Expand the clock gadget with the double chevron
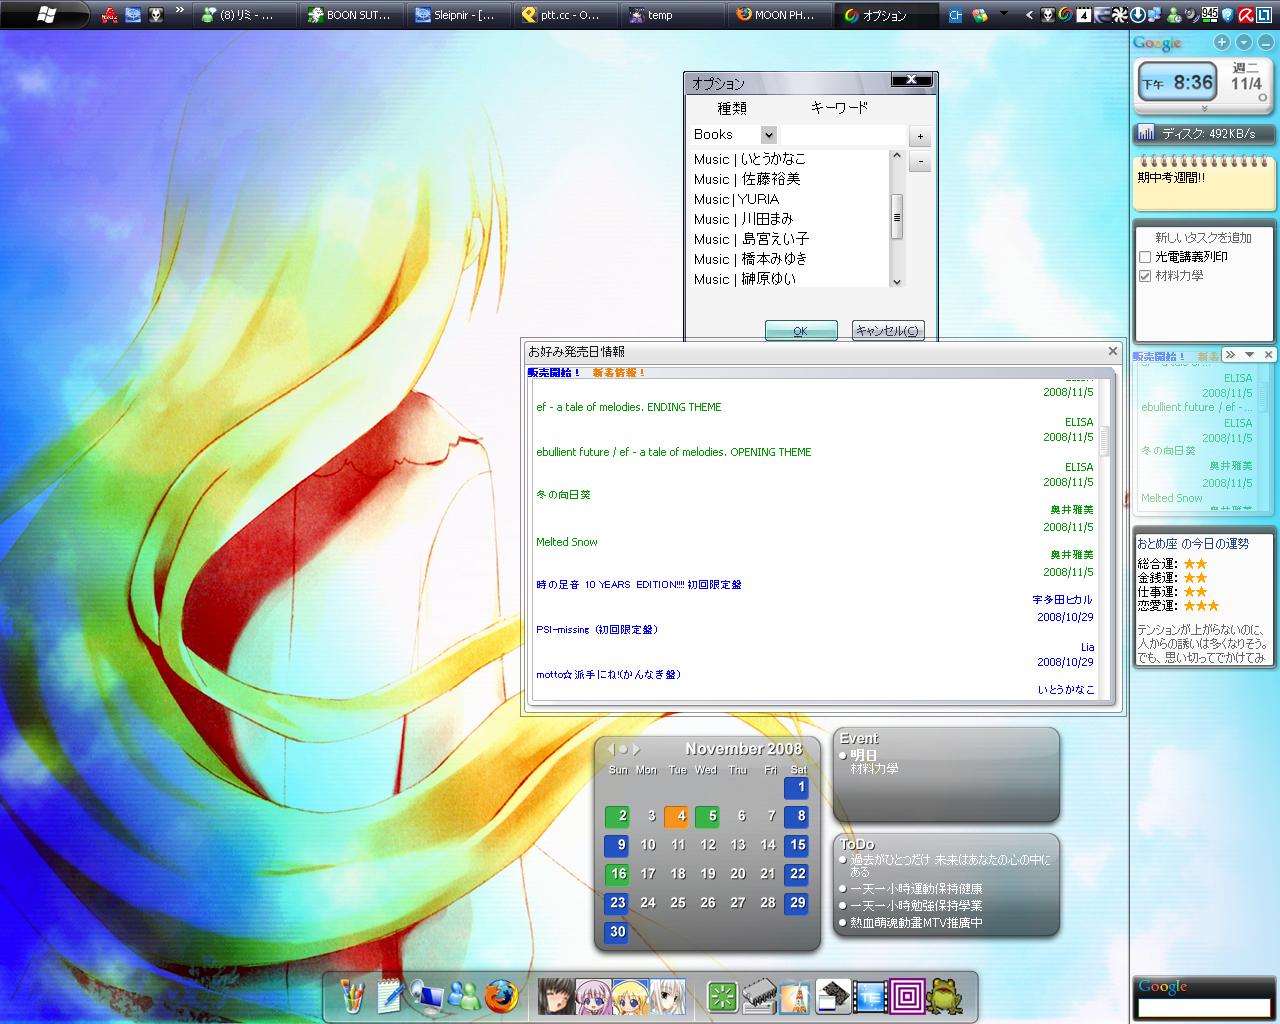 [x=1204, y=108]
